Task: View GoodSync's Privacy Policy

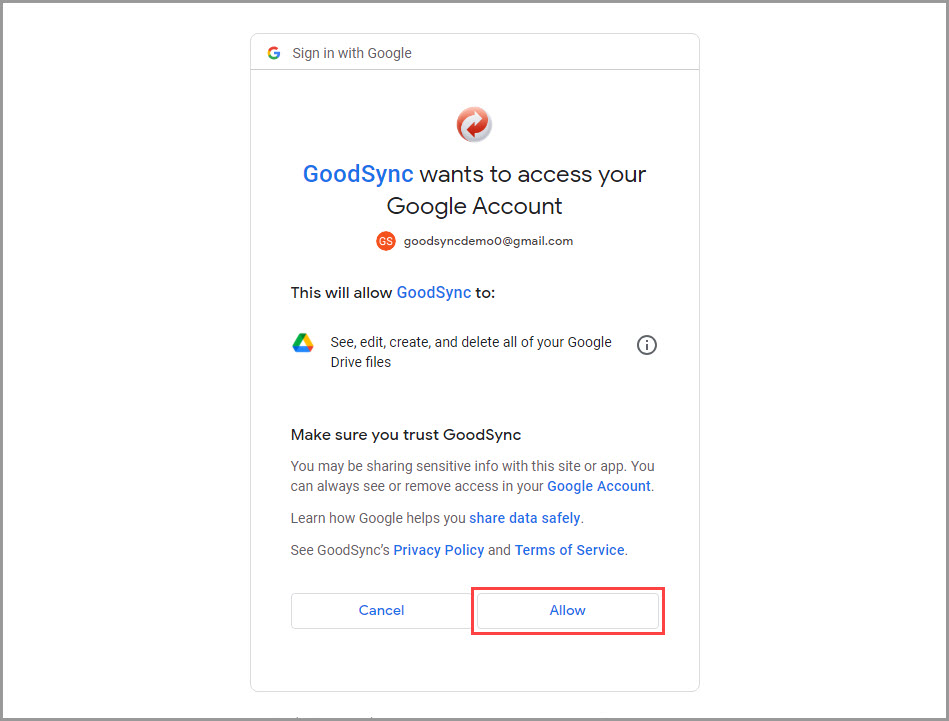Action: coord(438,549)
